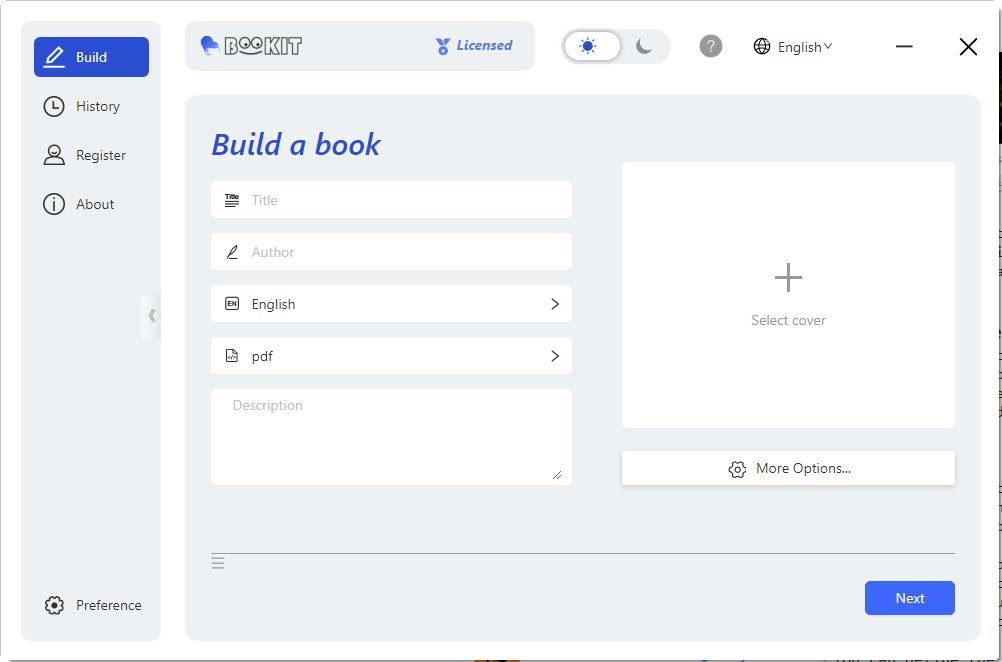This screenshot has width=1002, height=662.
Task: Click the Title field text icon
Action: pos(232,200)
